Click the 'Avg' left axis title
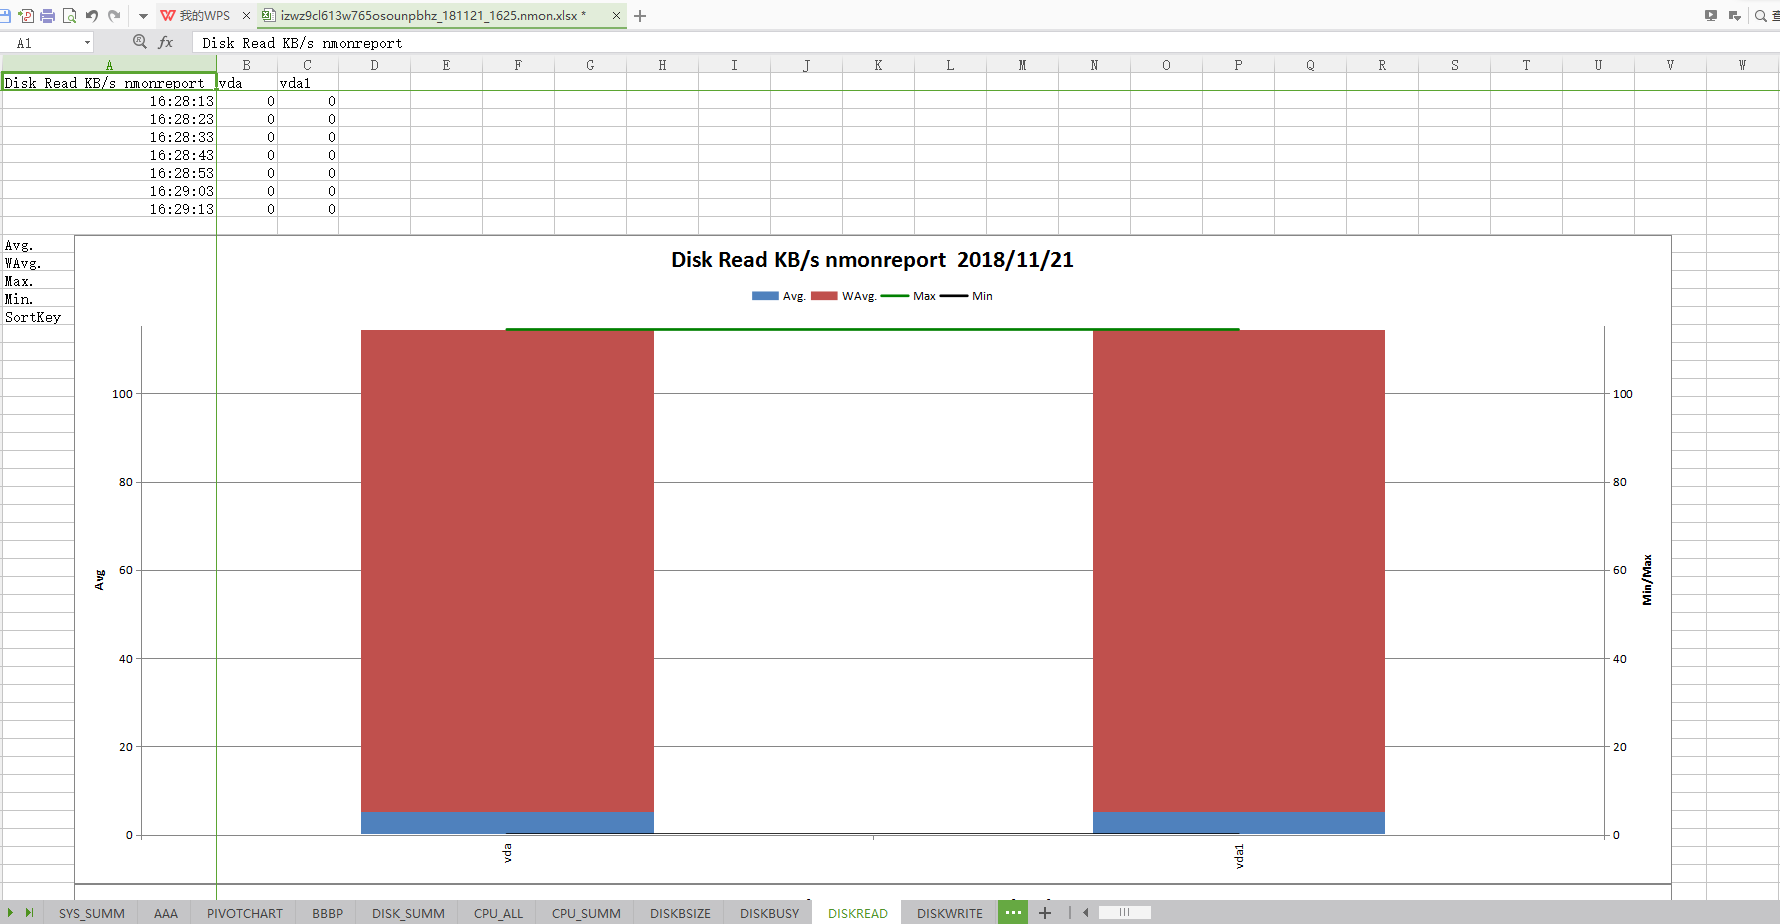 (x=99, y=580)
